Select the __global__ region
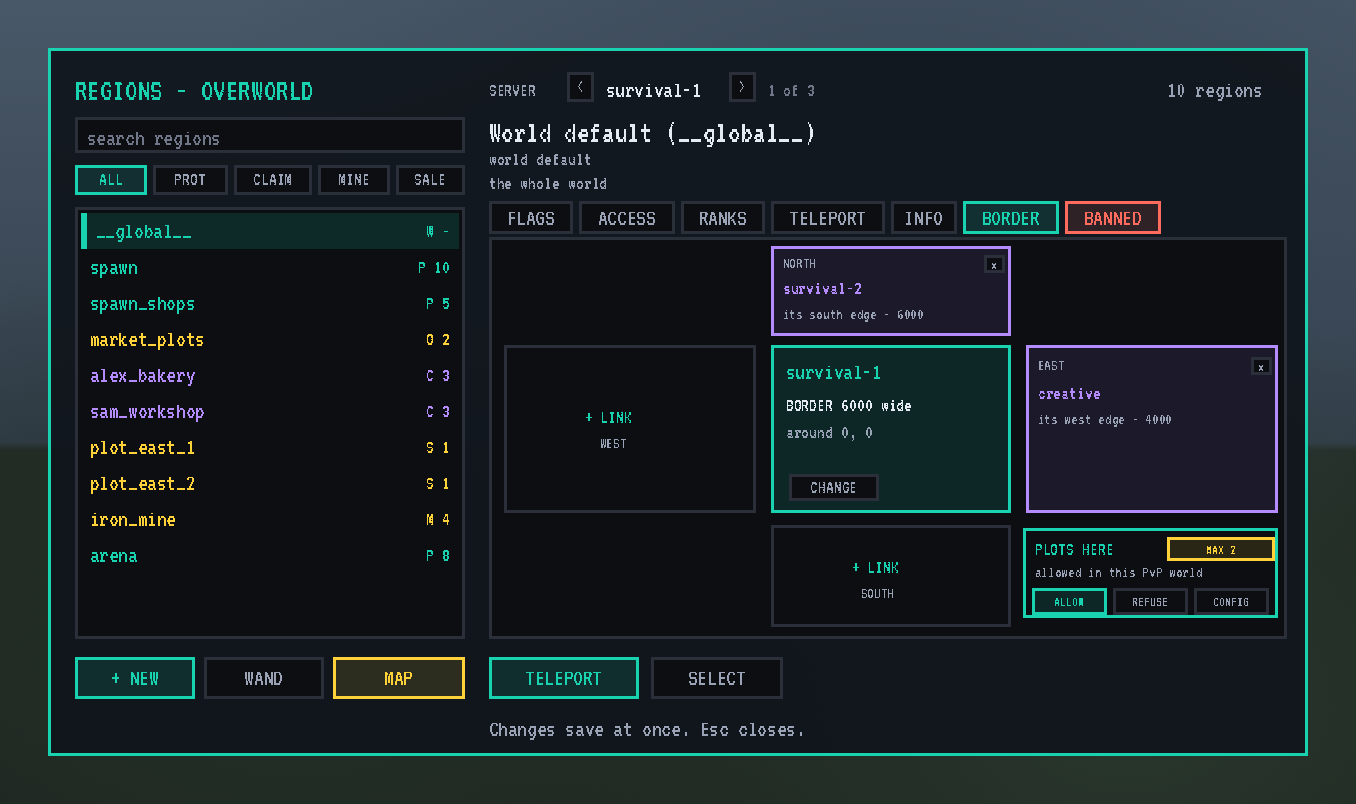 click(270, 232)
